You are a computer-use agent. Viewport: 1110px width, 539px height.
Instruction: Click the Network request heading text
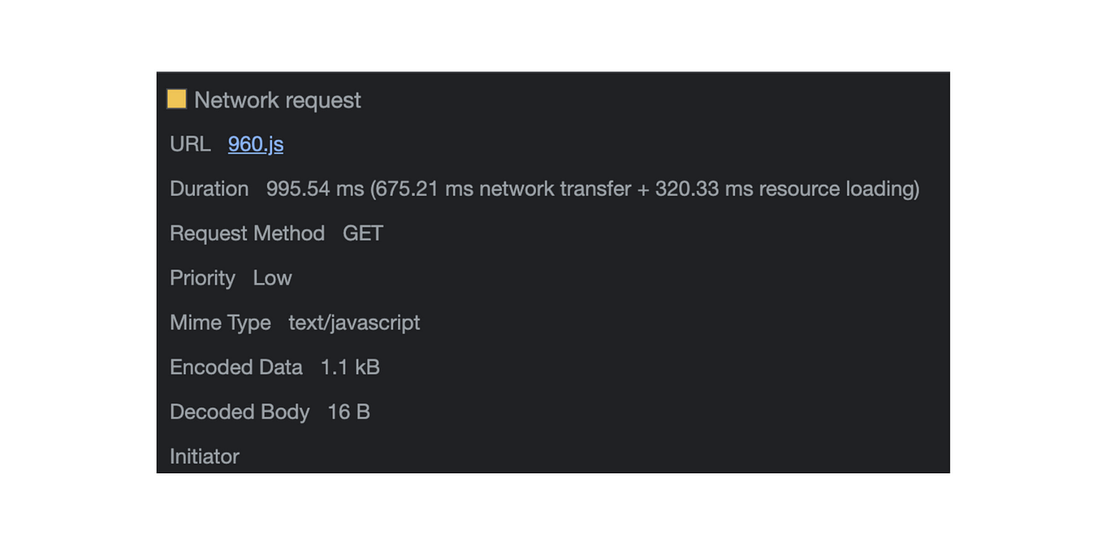[277, 100]
